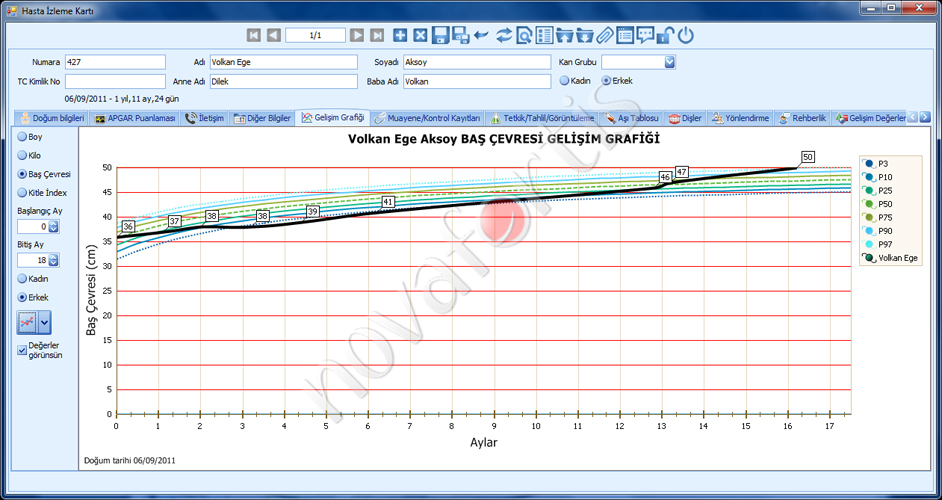This screenshot has height=500, width=942.
Task: Uncheck the Değerler görünsün checkbox
Action: click(x=22, y=350)
